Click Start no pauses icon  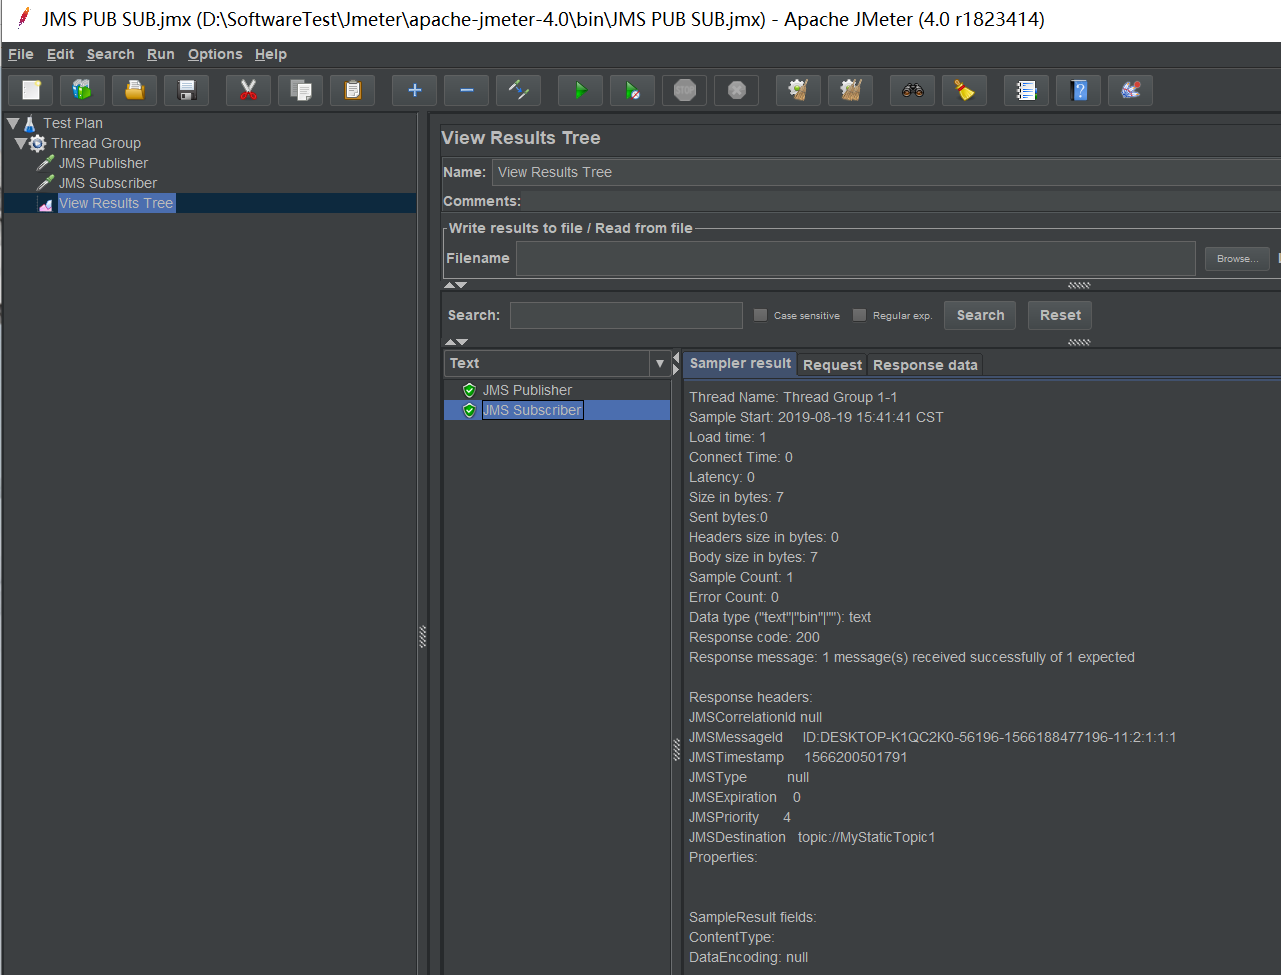[x=633, y=90]
